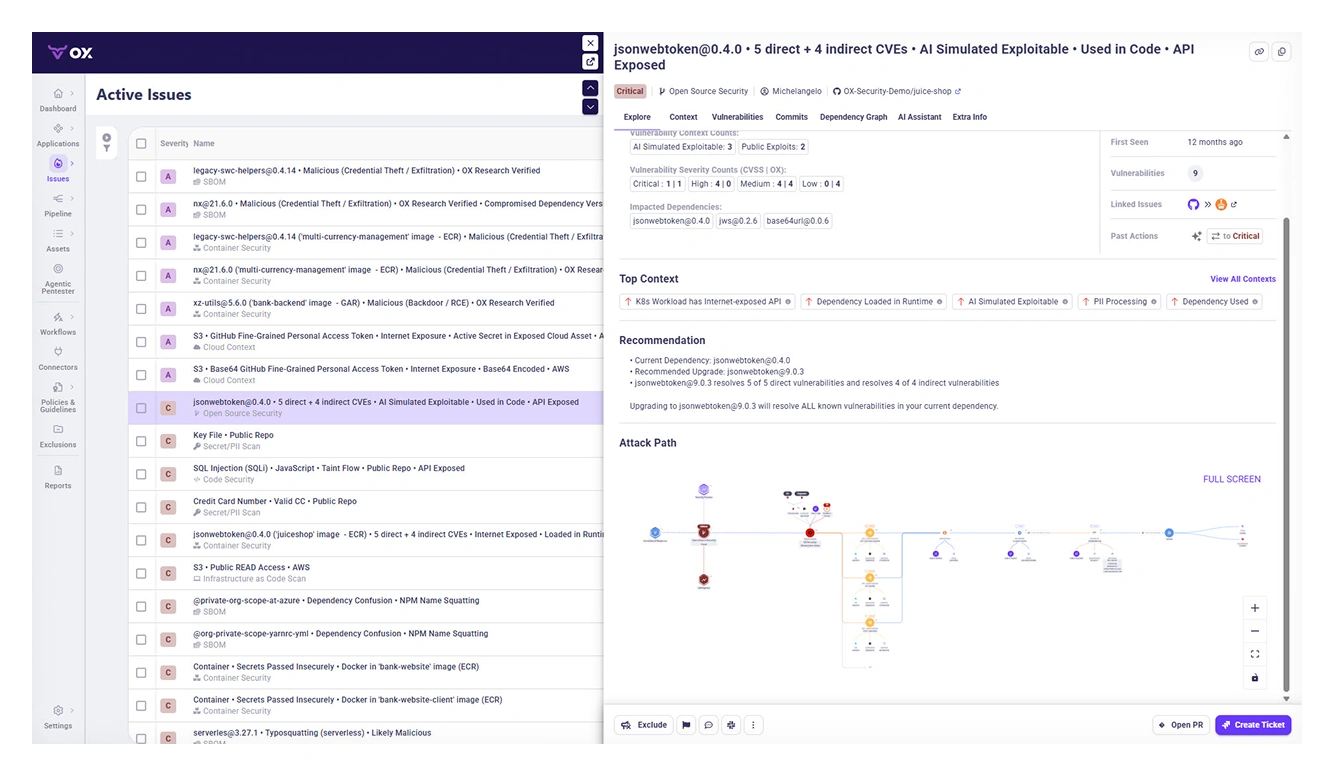Expand the Applications submenu chevron
This screenshot has height=776, width=1334.
pos(72,129)
